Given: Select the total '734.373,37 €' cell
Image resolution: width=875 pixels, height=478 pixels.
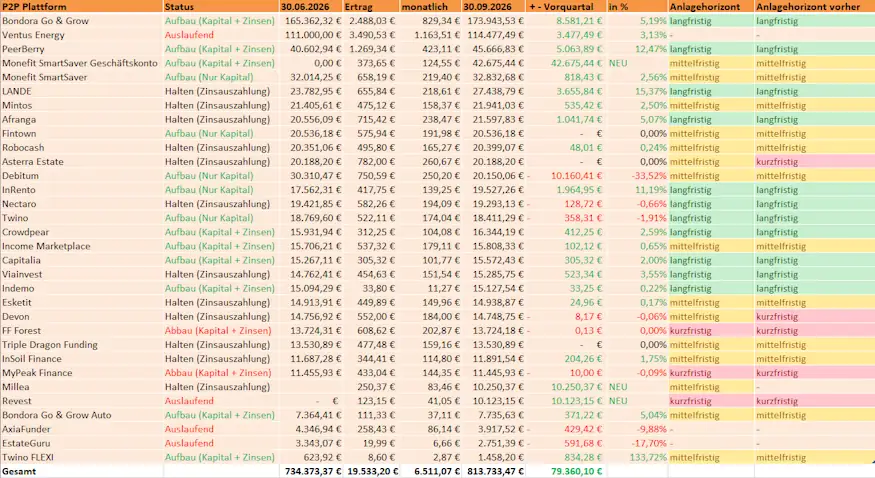Looking at the screenshot, I should [x=311, y=471].
